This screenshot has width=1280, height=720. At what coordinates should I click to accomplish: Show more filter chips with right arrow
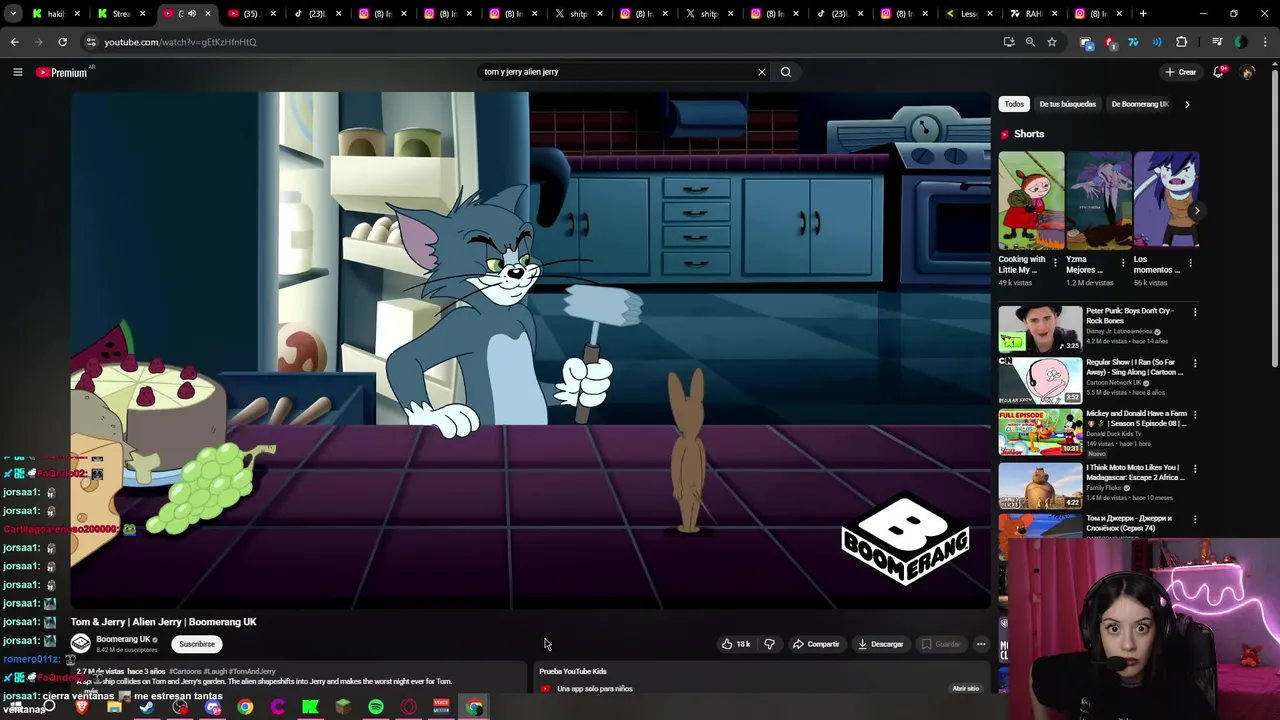coord(1187,104)
